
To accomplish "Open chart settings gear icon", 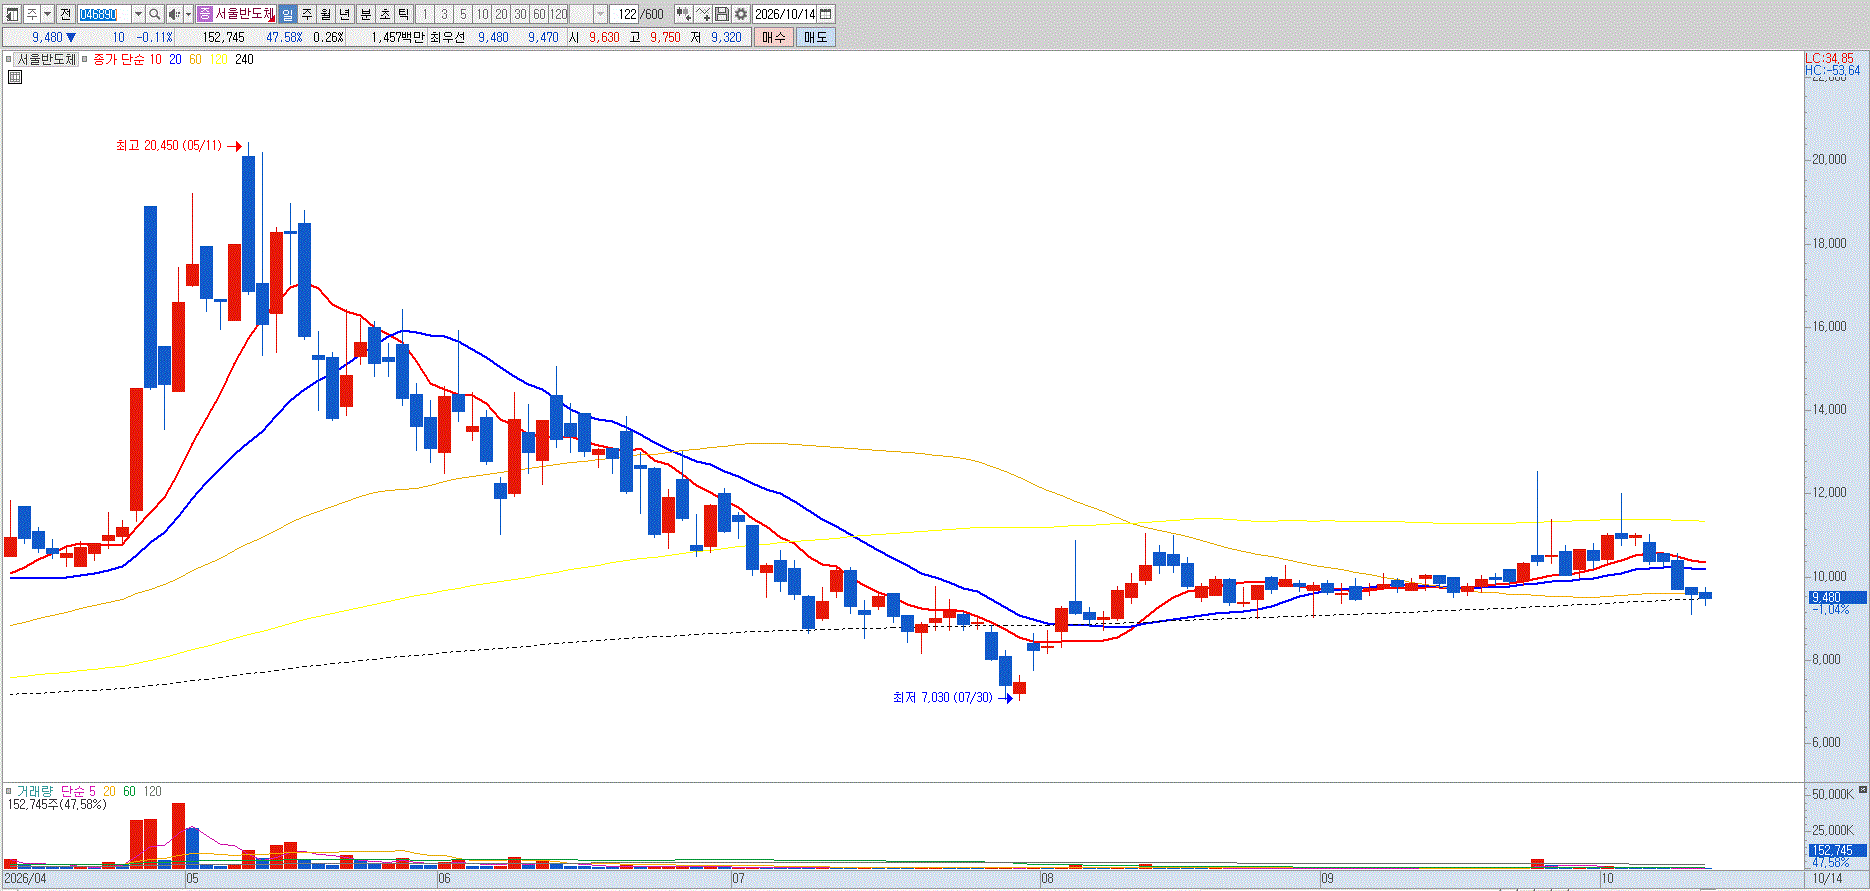I will [741, 14].
